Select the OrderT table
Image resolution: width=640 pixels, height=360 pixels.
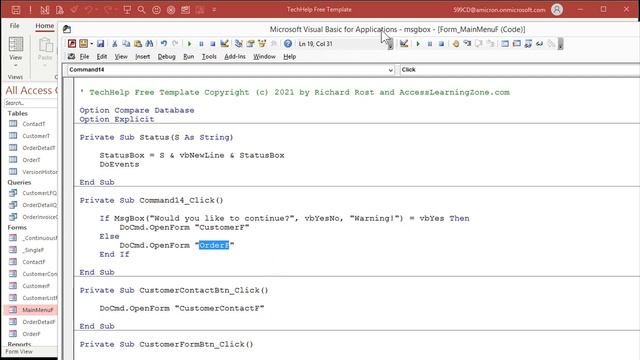tap(31, 160)
